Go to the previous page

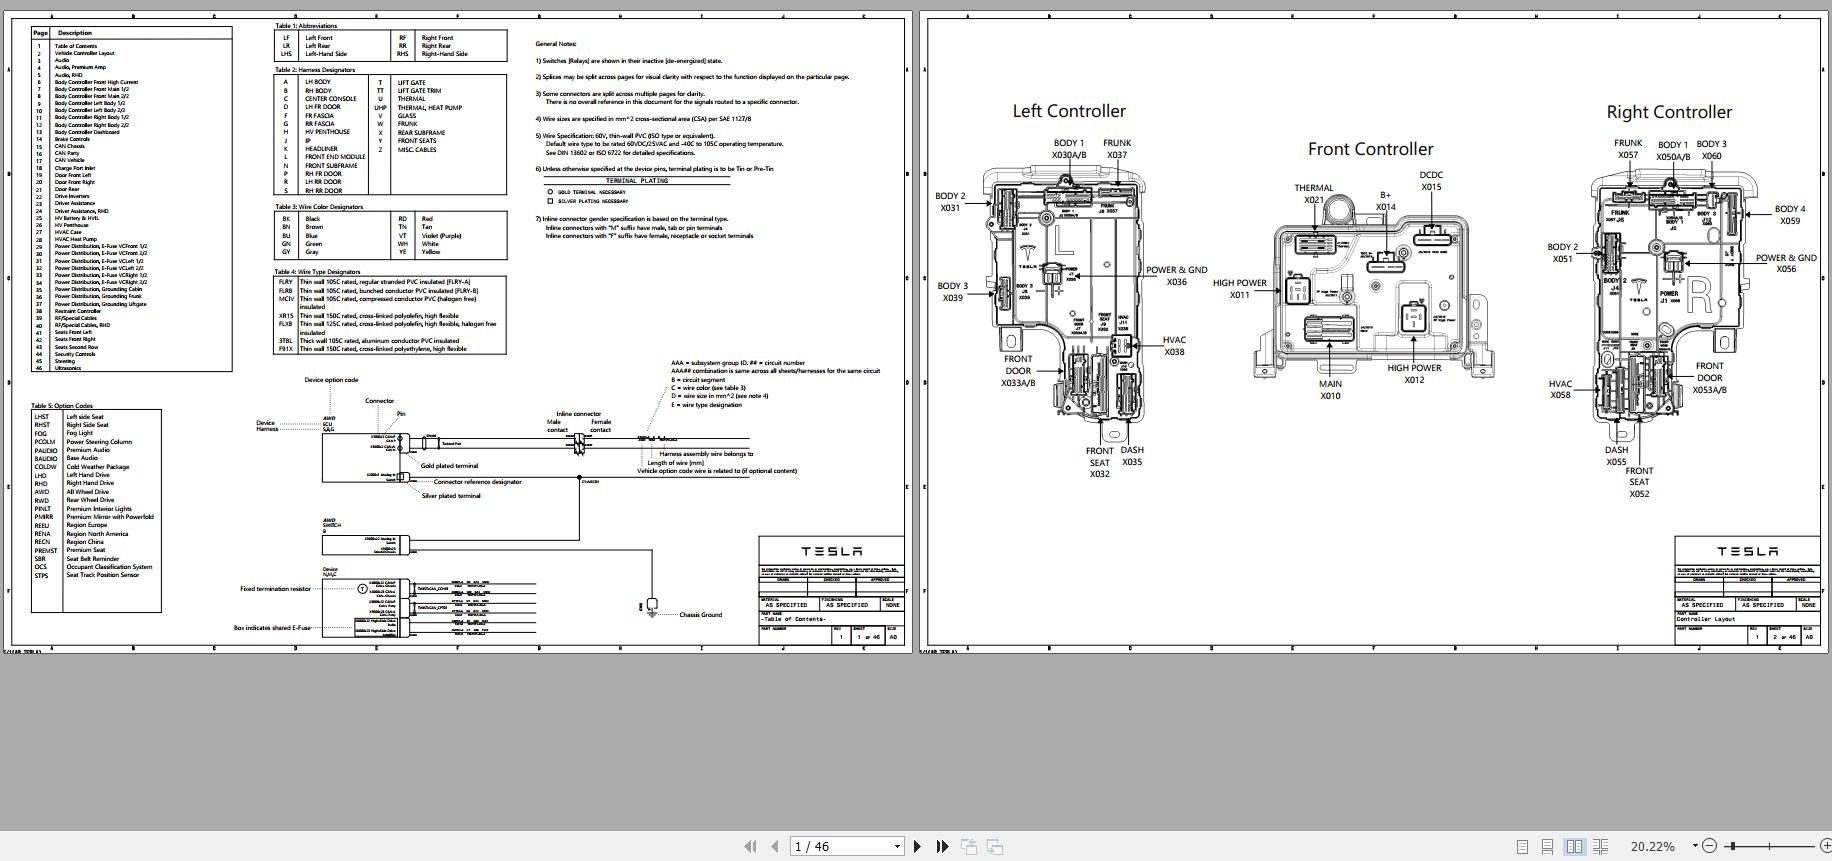click(x=774, y=846)
